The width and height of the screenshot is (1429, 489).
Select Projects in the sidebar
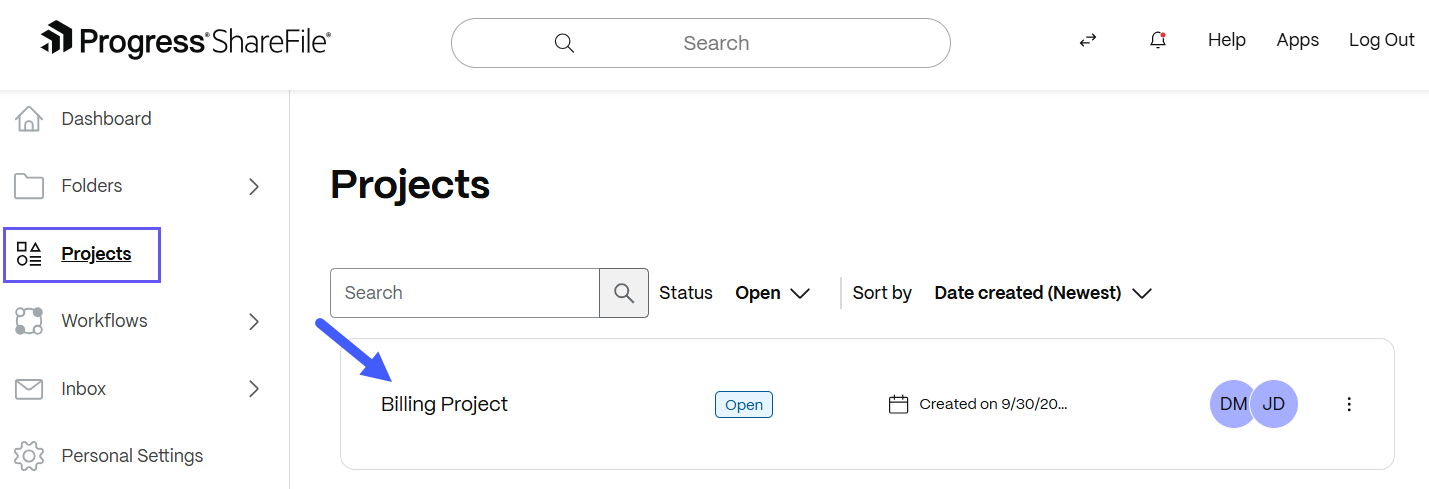(x=96, y=254)
